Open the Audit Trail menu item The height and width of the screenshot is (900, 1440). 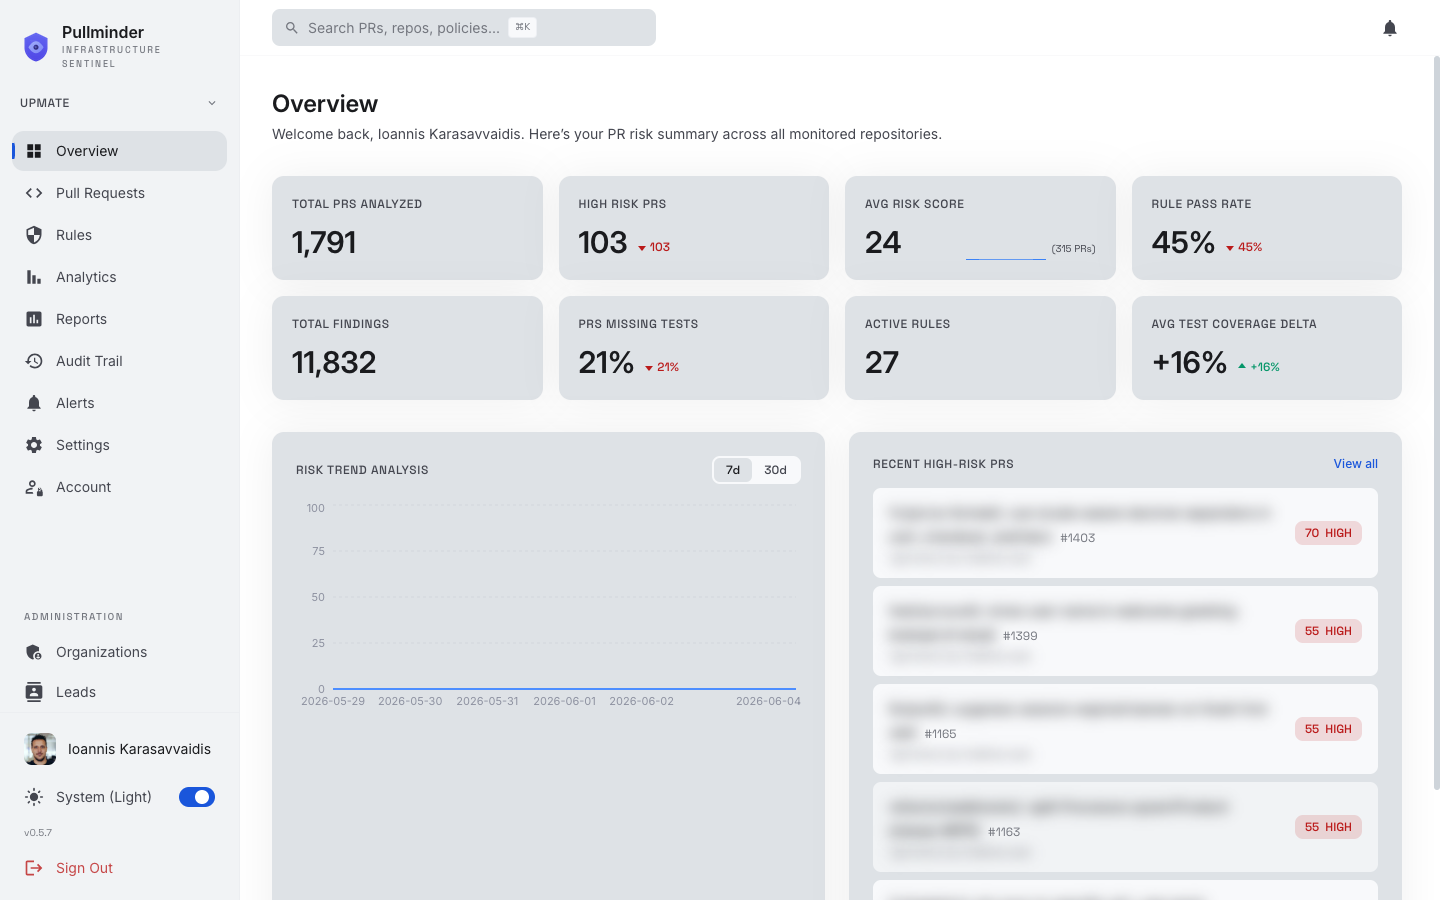coord(120,361)
